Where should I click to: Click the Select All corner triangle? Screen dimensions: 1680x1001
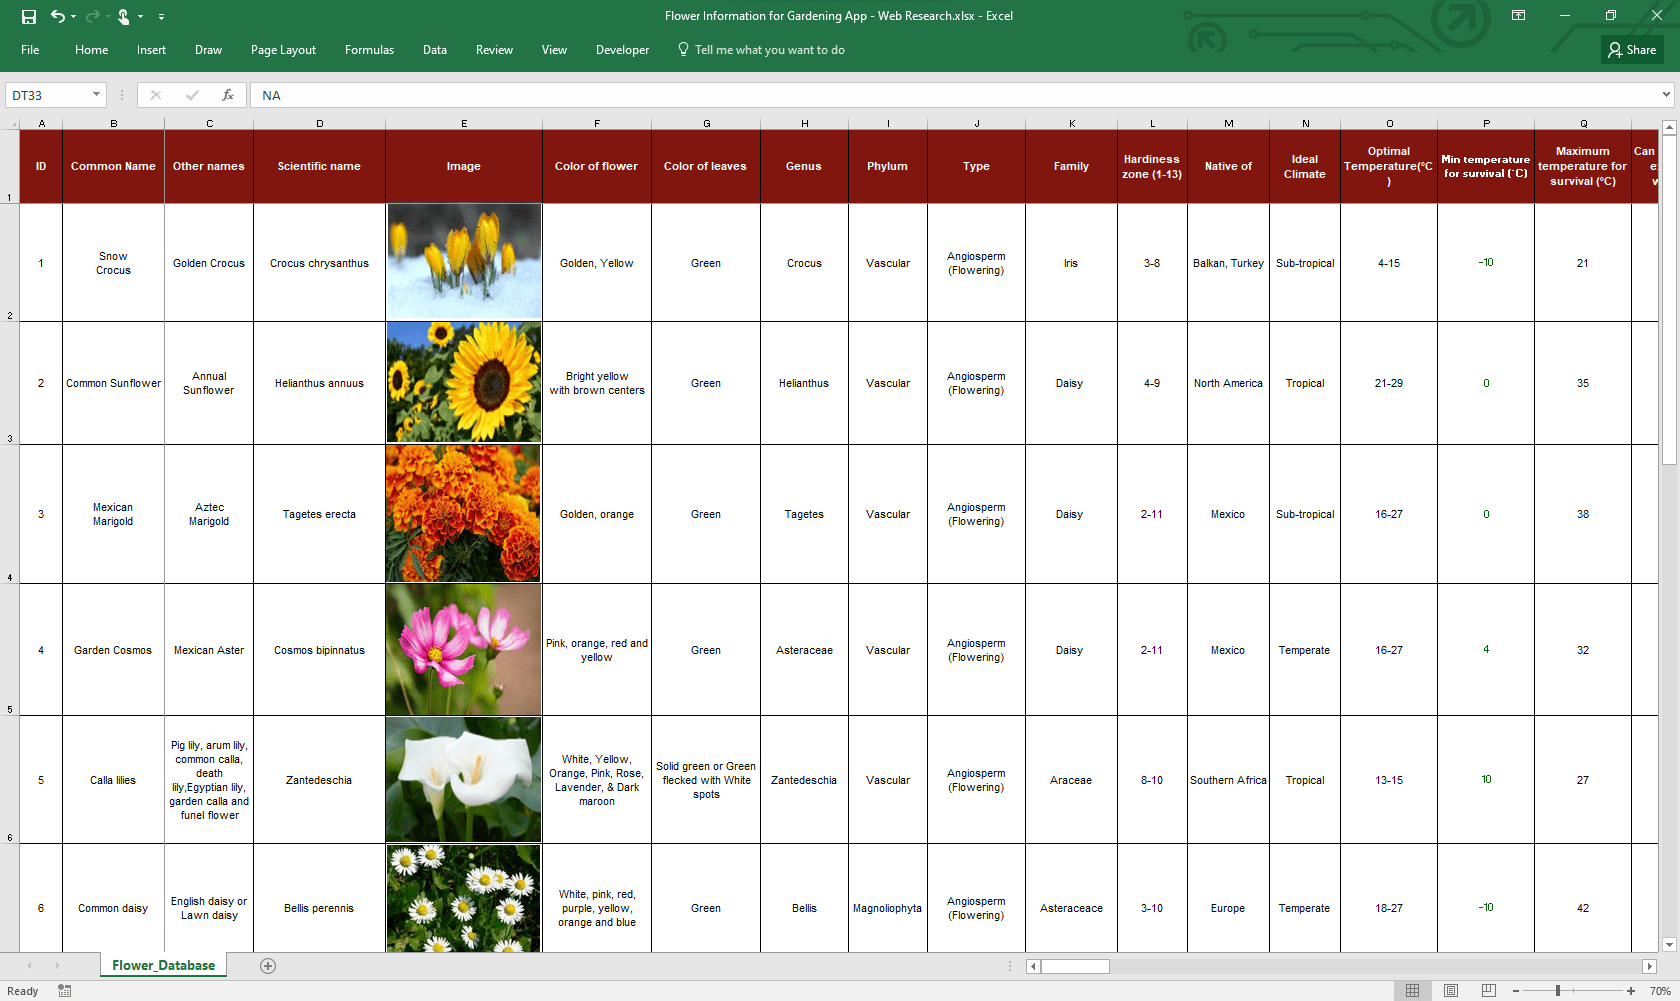10,123
